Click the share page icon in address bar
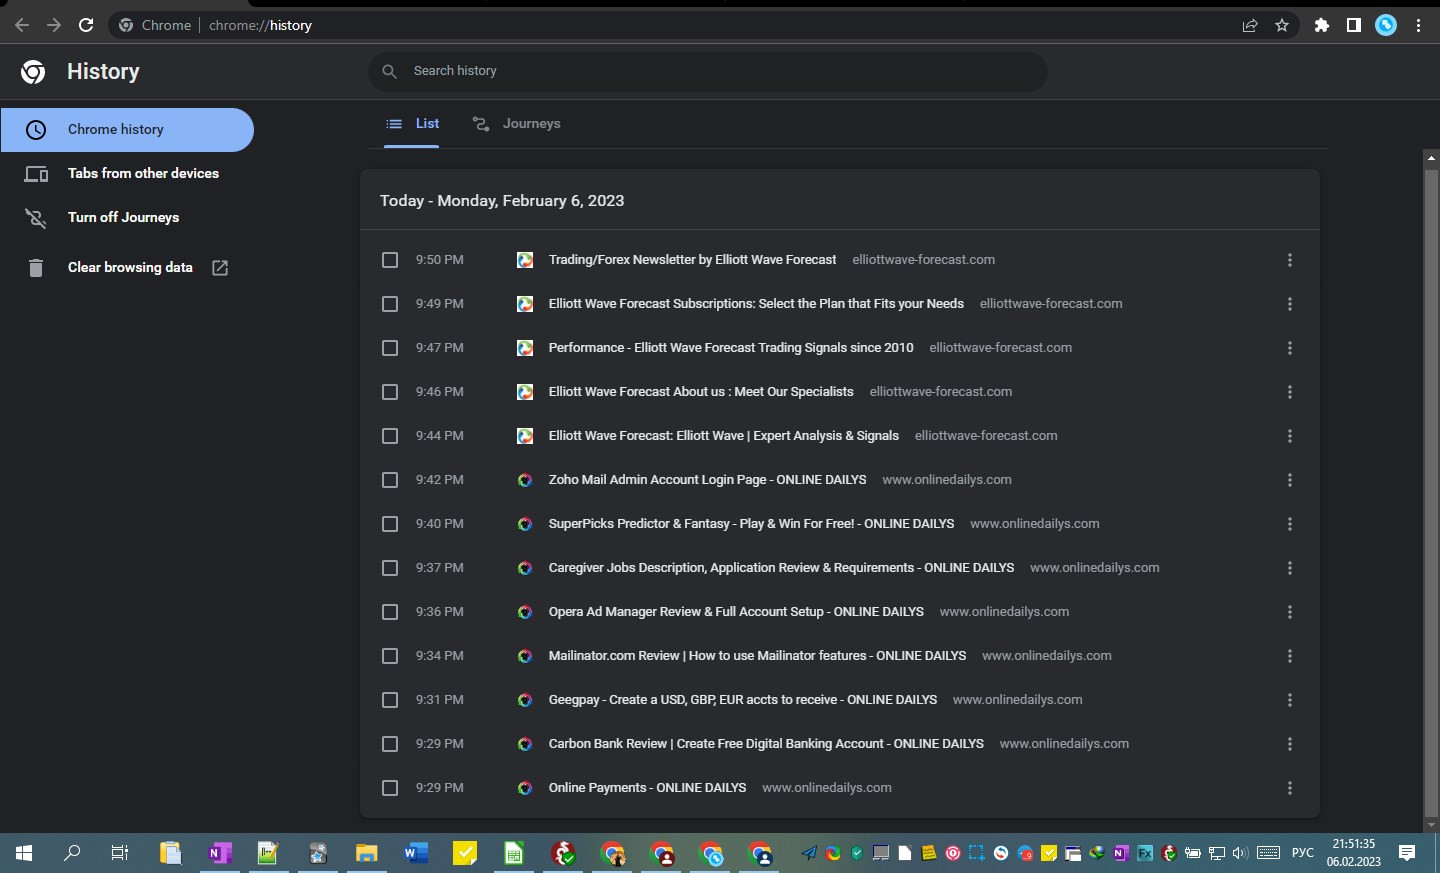This screenshot has height=873, width=1440. (x=1250, y=25)
